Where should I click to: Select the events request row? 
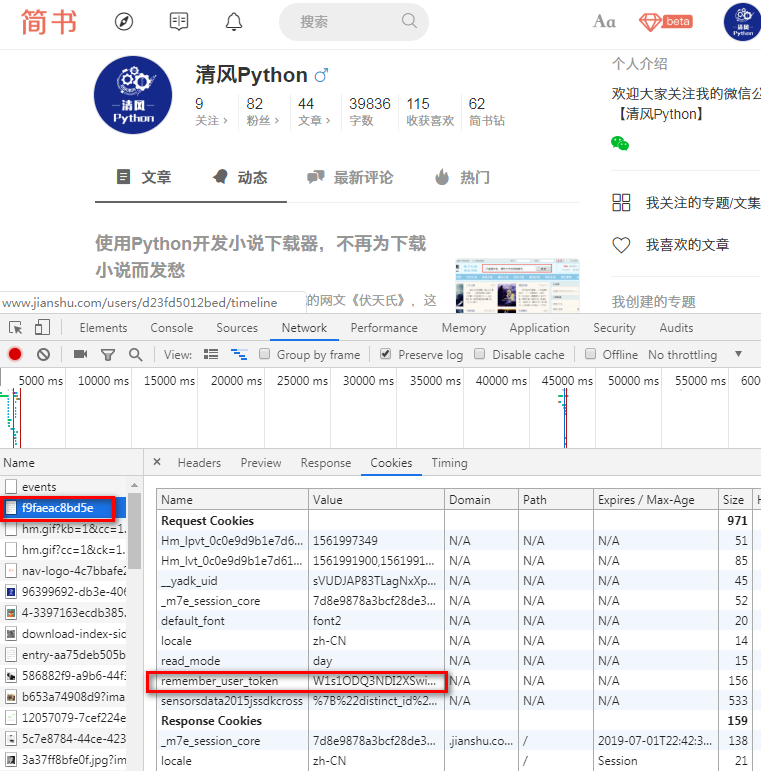click(x=64, y=487)
